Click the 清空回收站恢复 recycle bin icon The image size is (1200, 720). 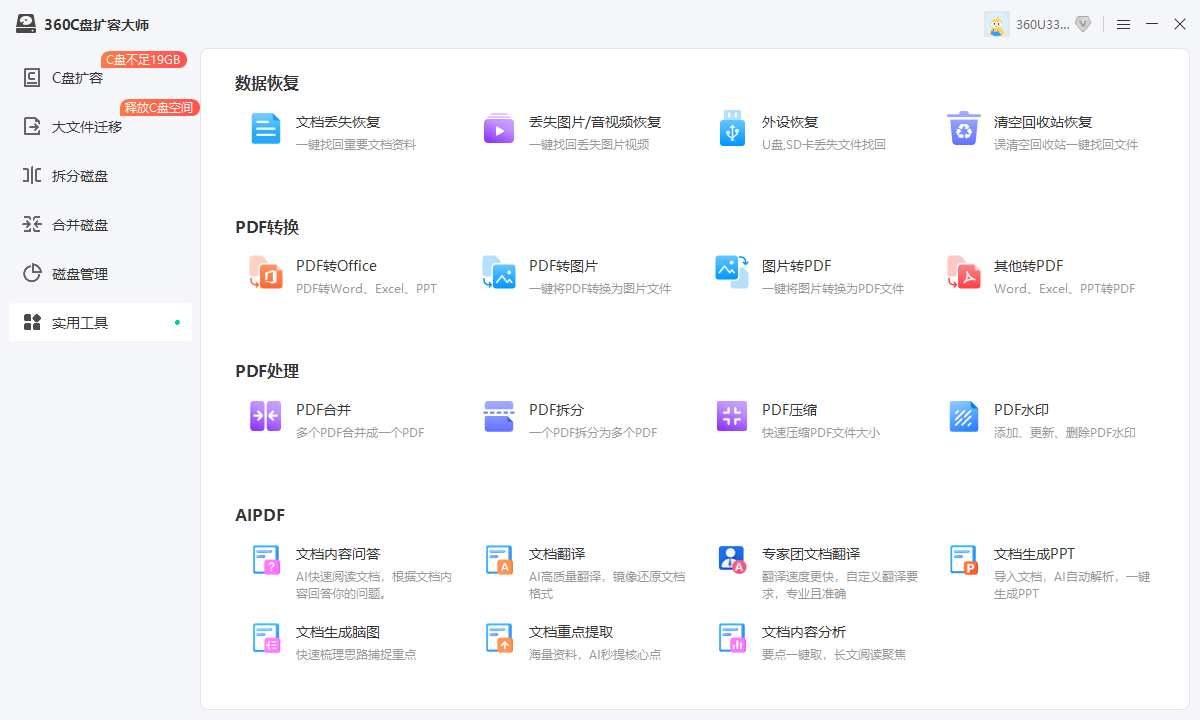click(x=964, y=129)
